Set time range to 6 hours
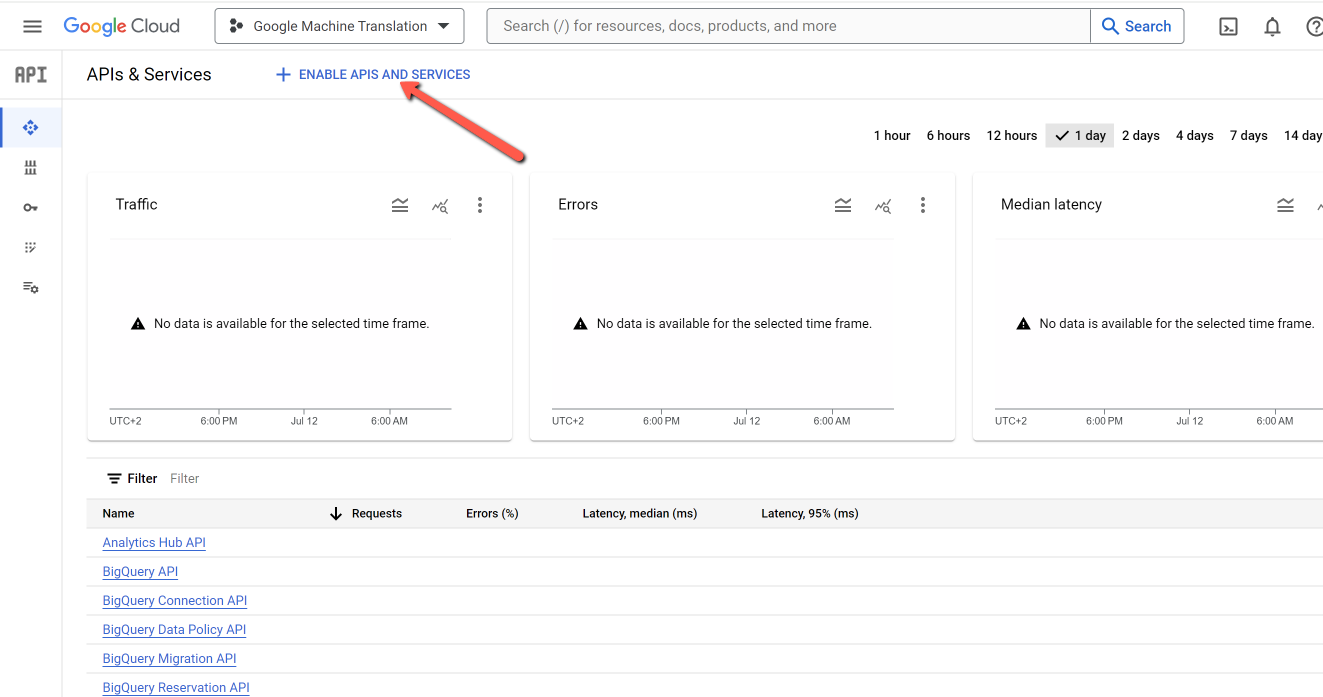The height and width of the screenshot is (697, 1323). point(948,136)
